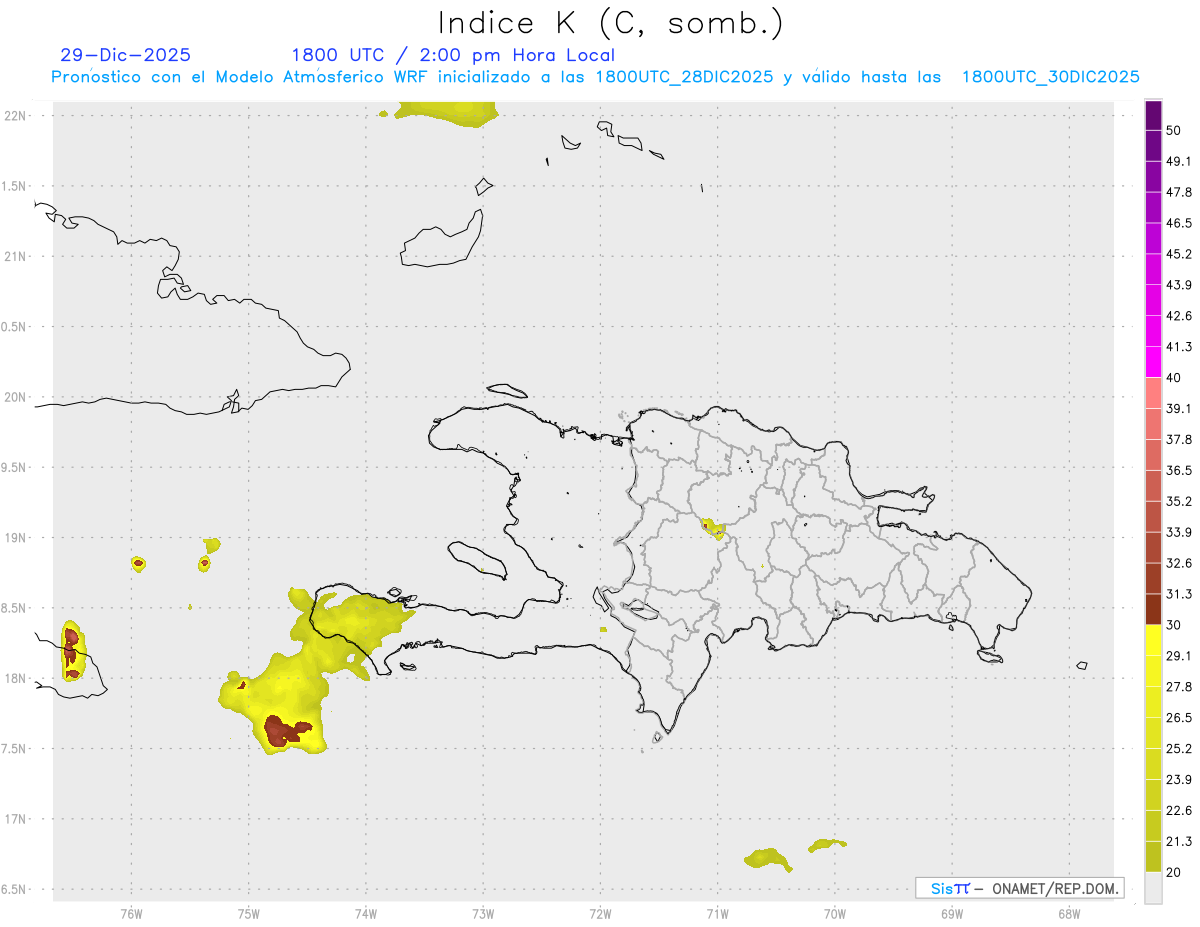Click the color scale value '49.1'
This screenshot has height=927, width=1200.
point(1179,161)
